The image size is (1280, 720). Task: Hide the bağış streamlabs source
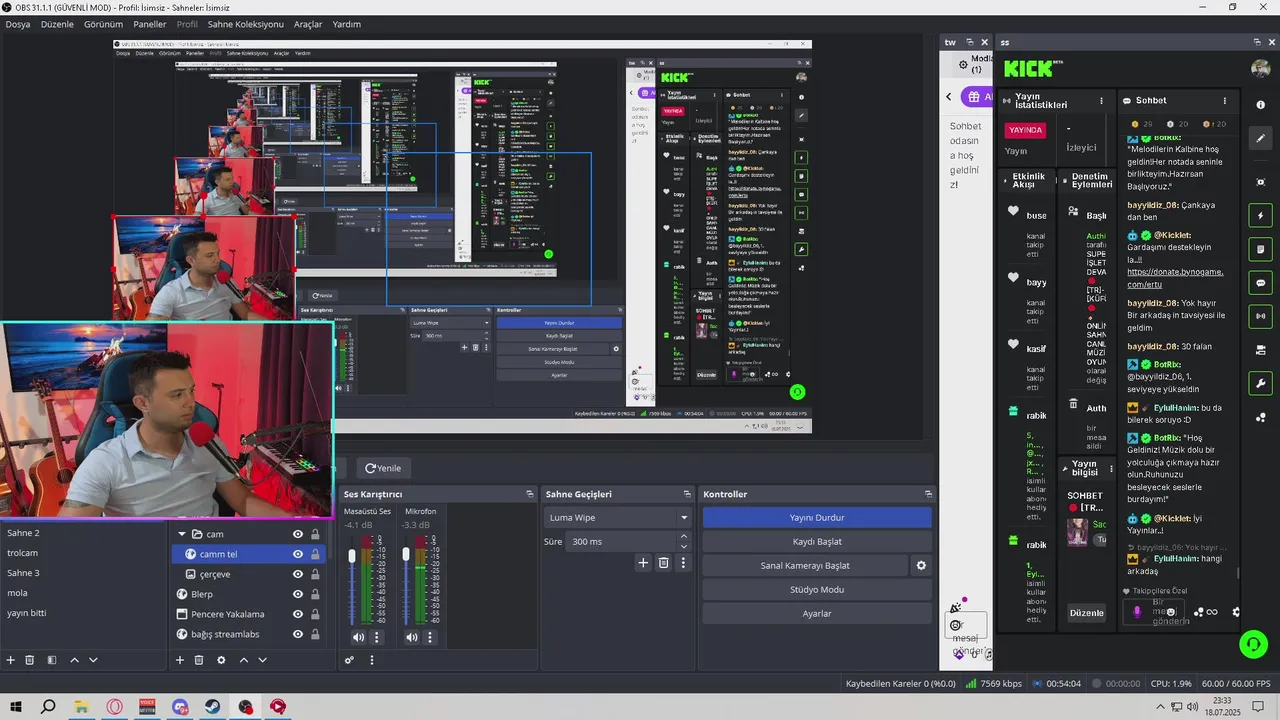298,634
